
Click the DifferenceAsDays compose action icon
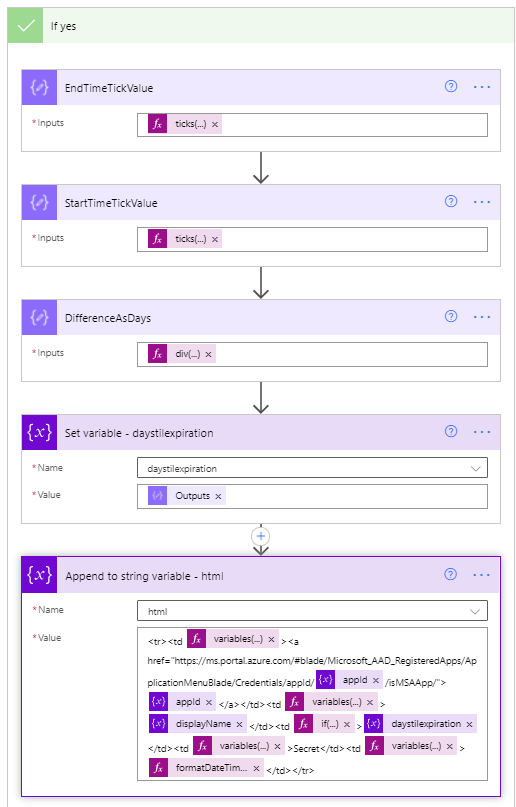[x=39, y=318]
